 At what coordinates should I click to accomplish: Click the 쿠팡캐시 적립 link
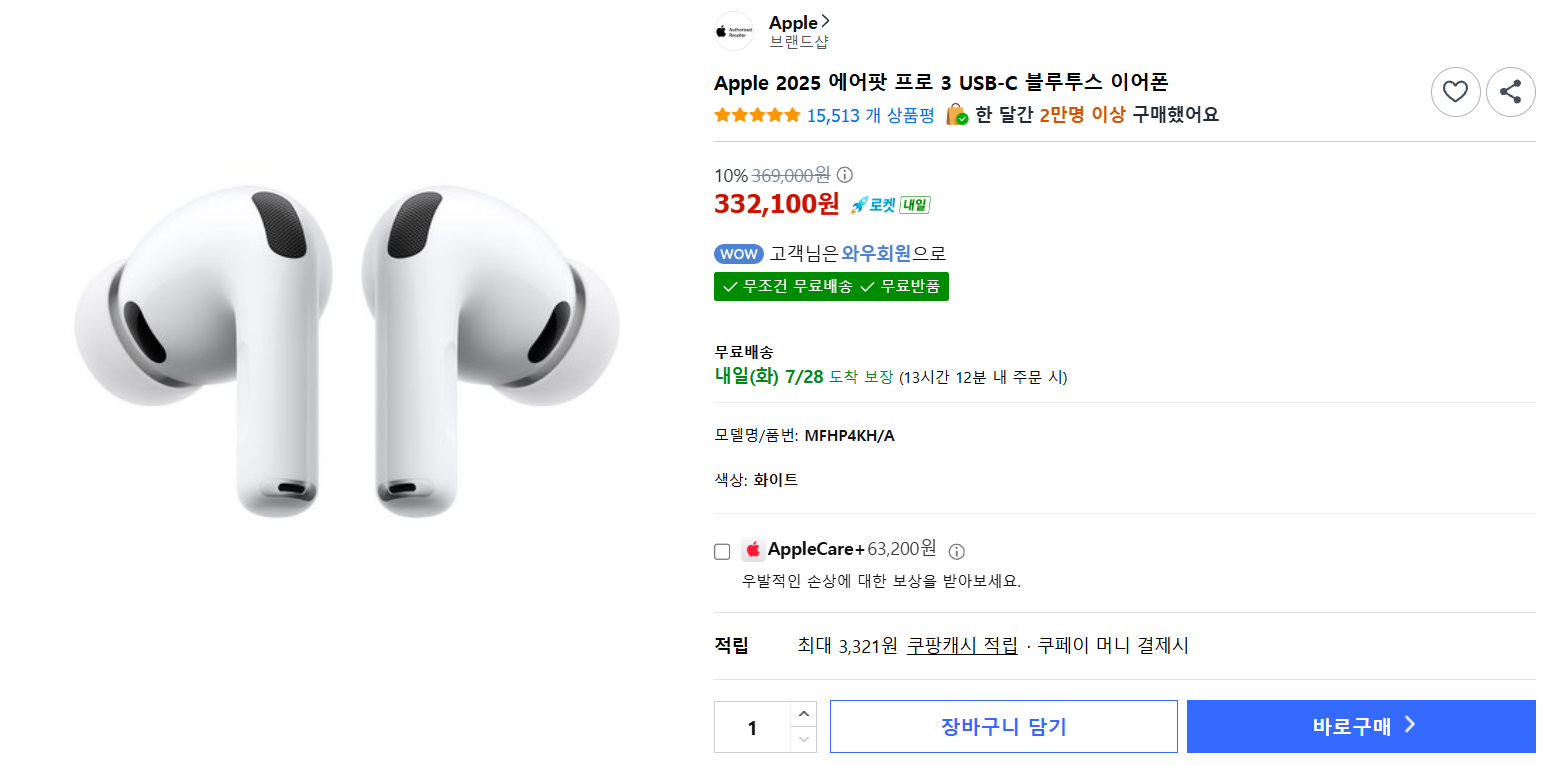(x=962, y=646)
